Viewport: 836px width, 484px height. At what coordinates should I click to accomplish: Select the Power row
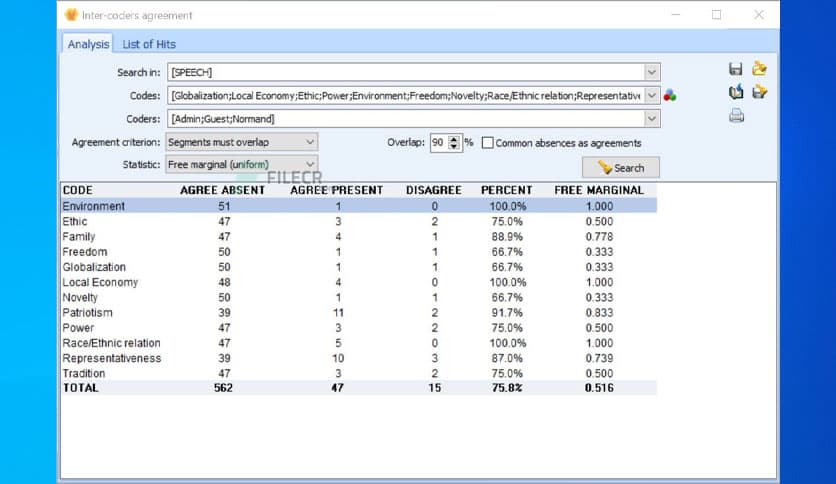coord(359,328)
